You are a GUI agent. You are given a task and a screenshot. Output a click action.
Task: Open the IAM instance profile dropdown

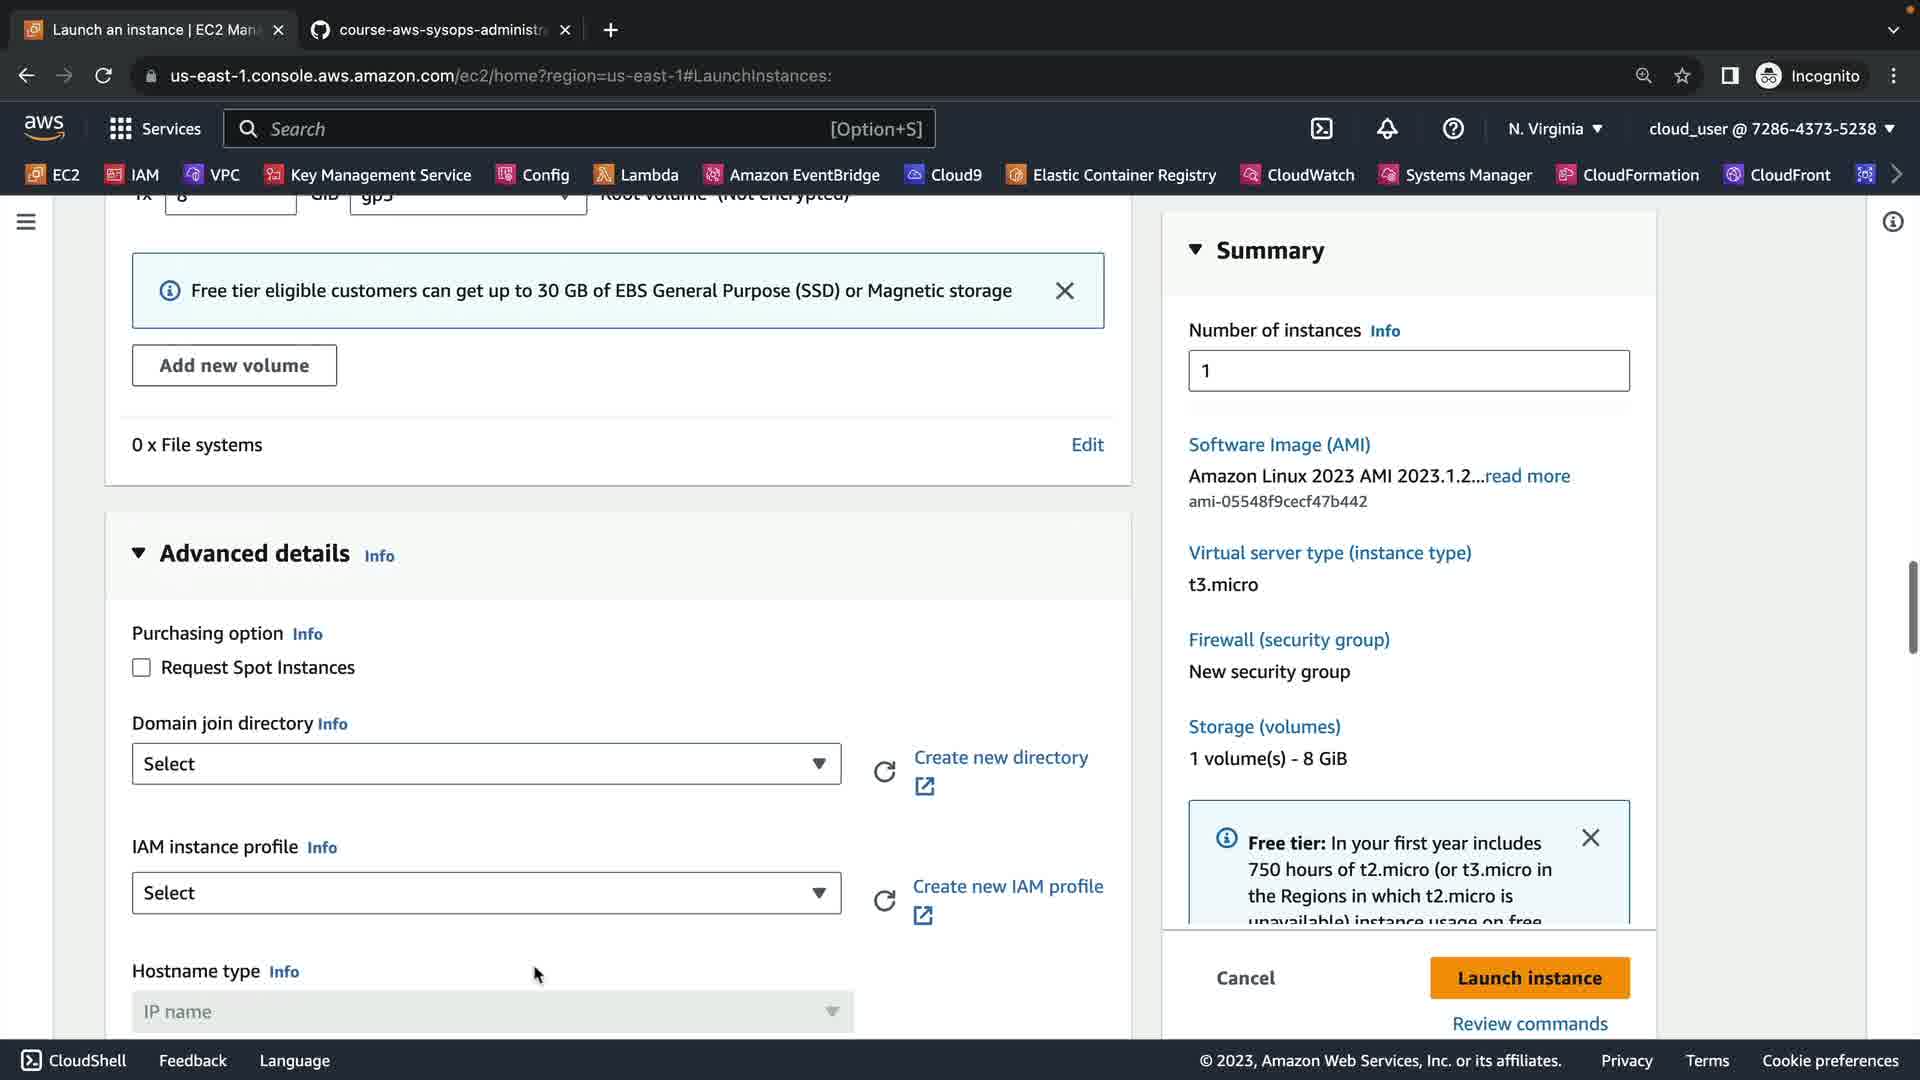(486, 893)
